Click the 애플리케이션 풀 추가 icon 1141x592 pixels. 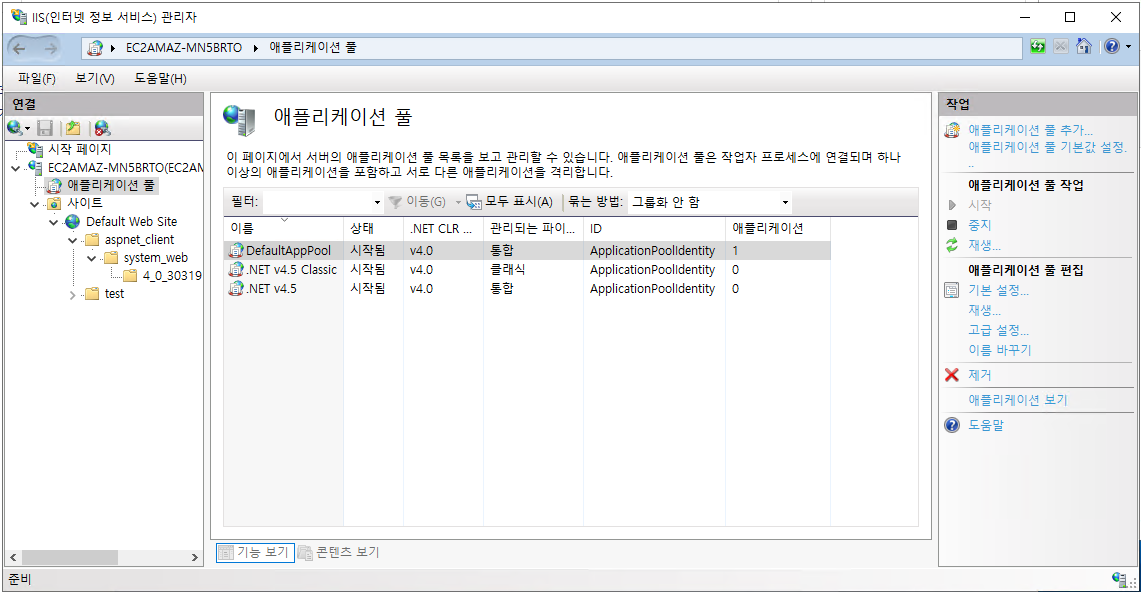[952, 130]
